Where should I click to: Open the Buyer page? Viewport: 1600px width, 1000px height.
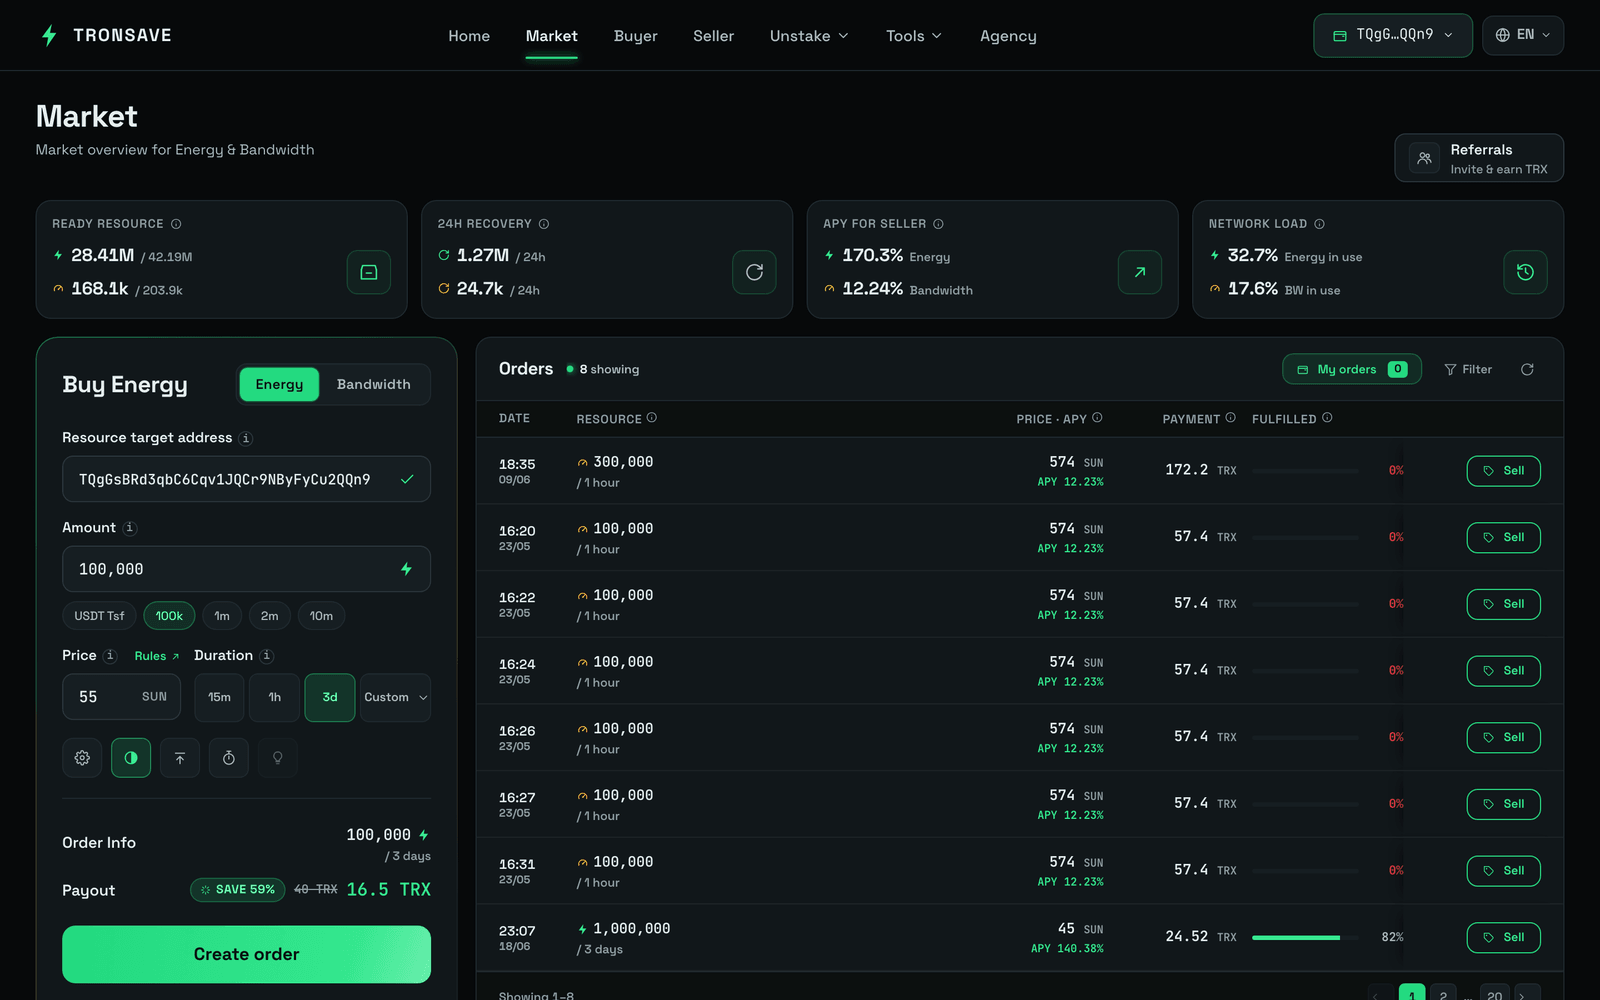(x=636, y=36)
